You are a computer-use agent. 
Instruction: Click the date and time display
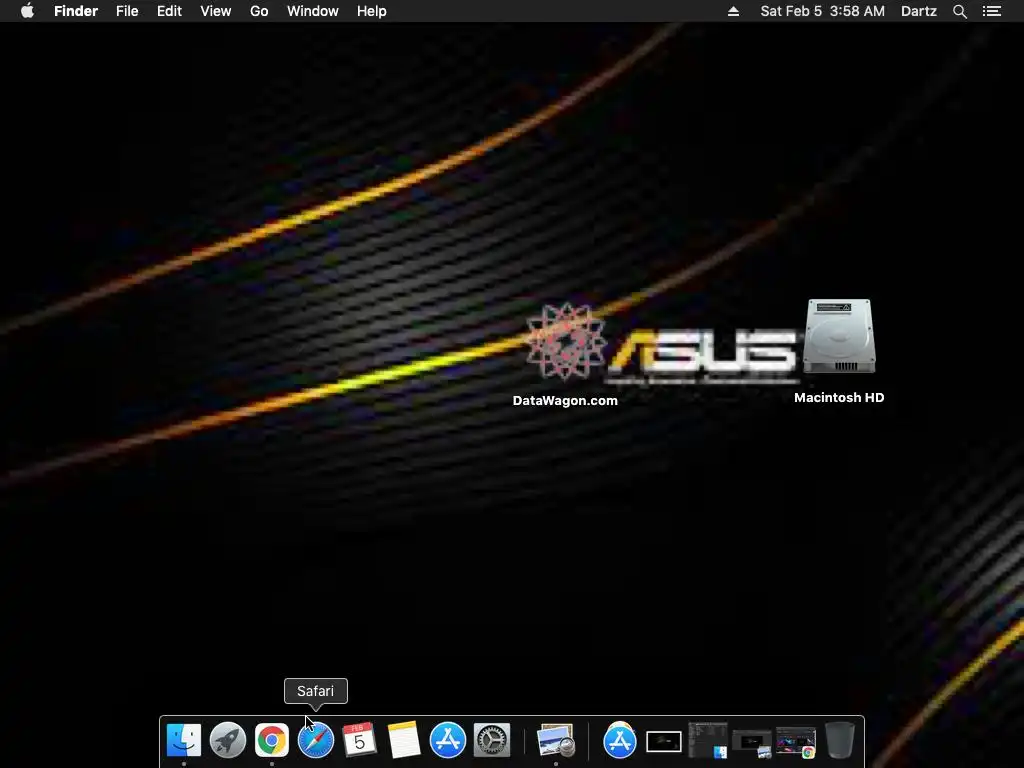coord(823,11)
